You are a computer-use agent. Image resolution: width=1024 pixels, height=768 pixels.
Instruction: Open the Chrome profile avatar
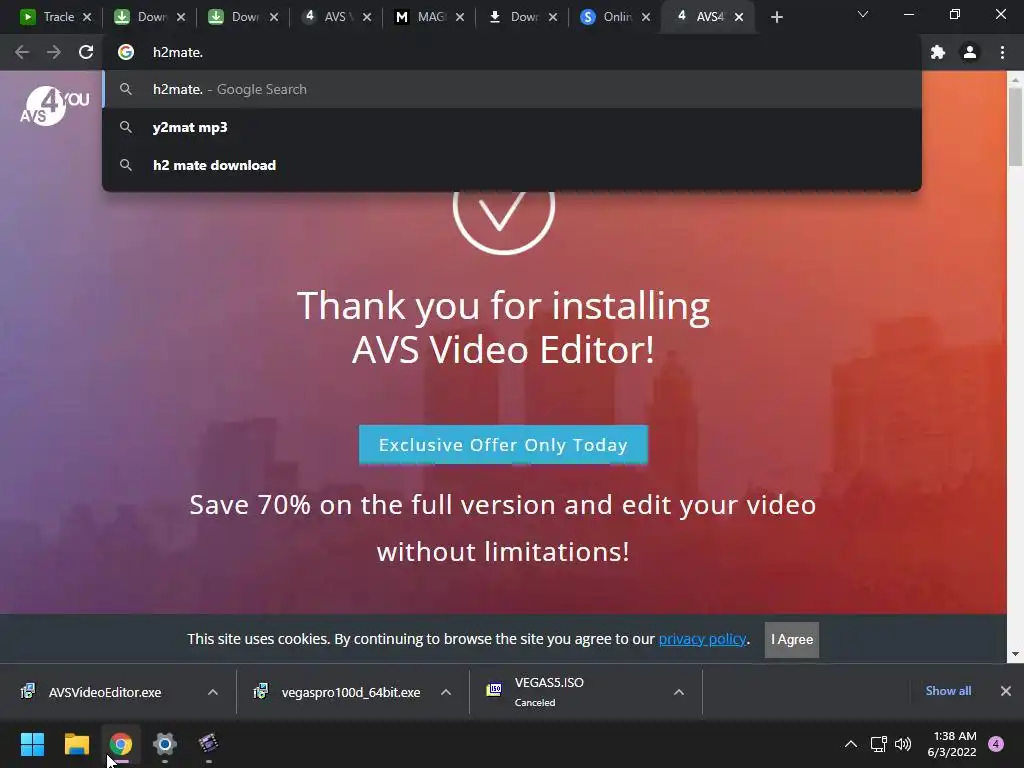pyautogui.click(x=970, y=52)
